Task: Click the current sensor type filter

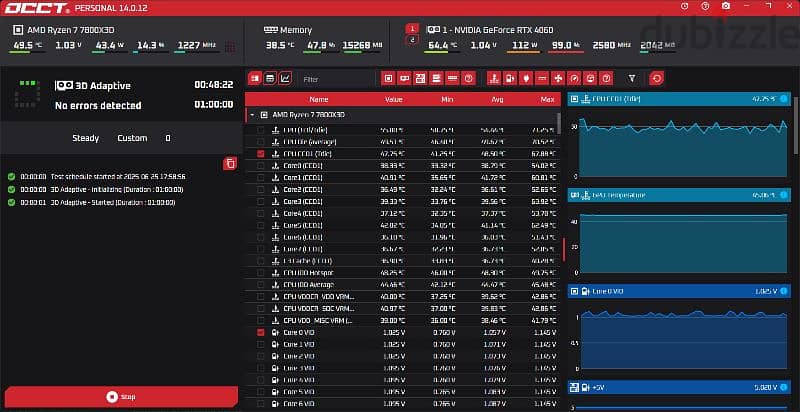Action: click(x=542, y=79)
